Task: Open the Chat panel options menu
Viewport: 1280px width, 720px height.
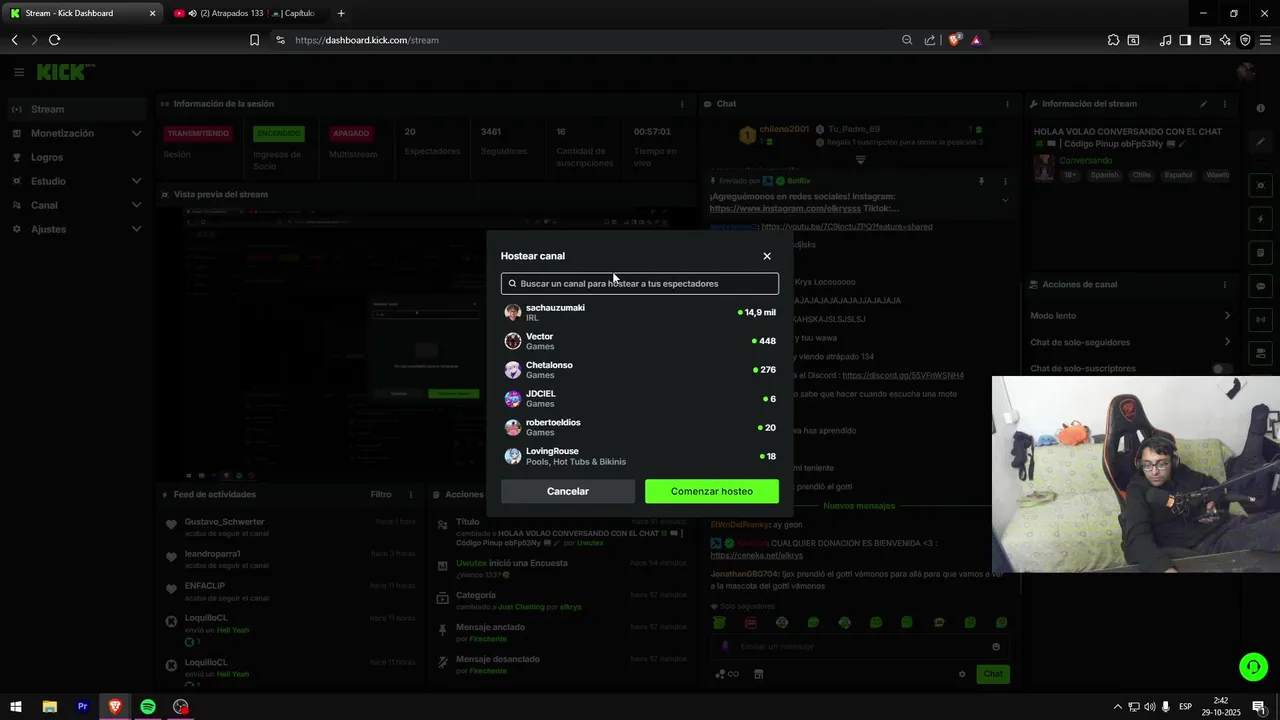Action: [1007, 104]
